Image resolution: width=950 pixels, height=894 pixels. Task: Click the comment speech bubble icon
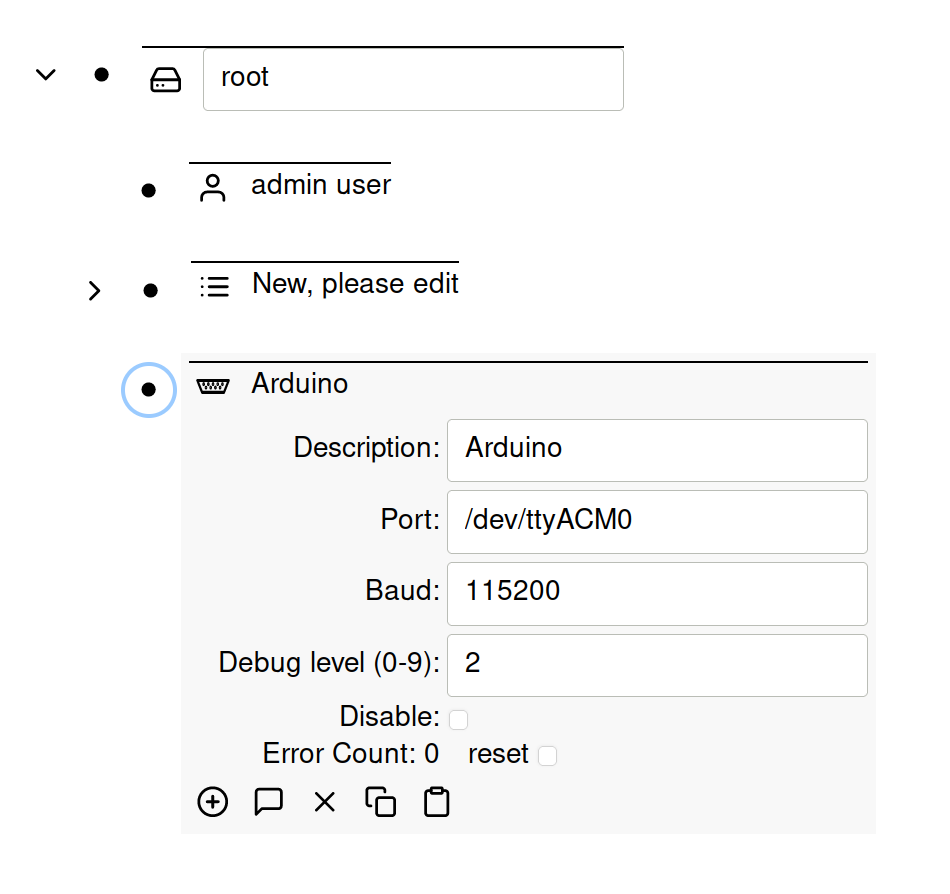268,802
